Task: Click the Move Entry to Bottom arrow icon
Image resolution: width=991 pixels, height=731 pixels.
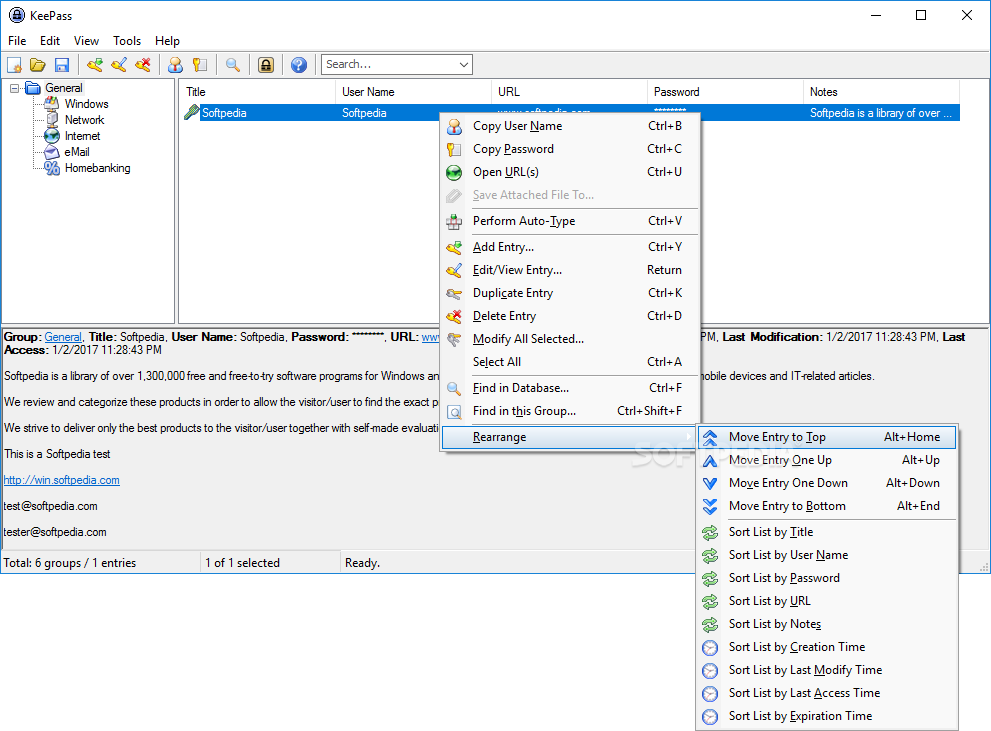Action: [x=710, y=506]
